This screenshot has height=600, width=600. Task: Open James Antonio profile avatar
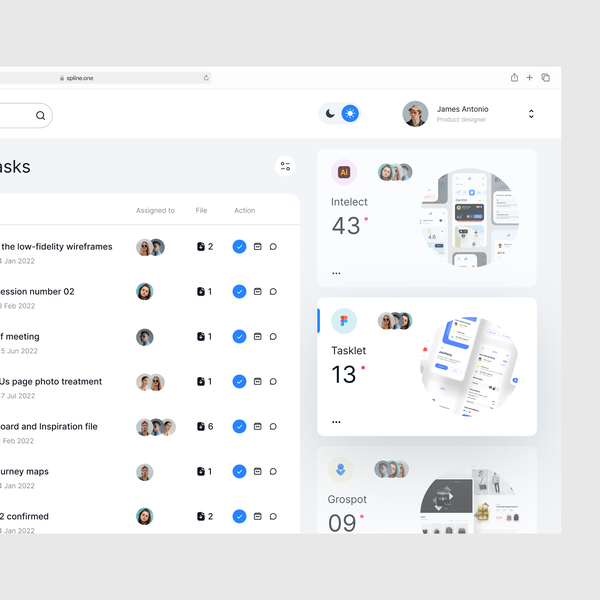click(415, 114)
